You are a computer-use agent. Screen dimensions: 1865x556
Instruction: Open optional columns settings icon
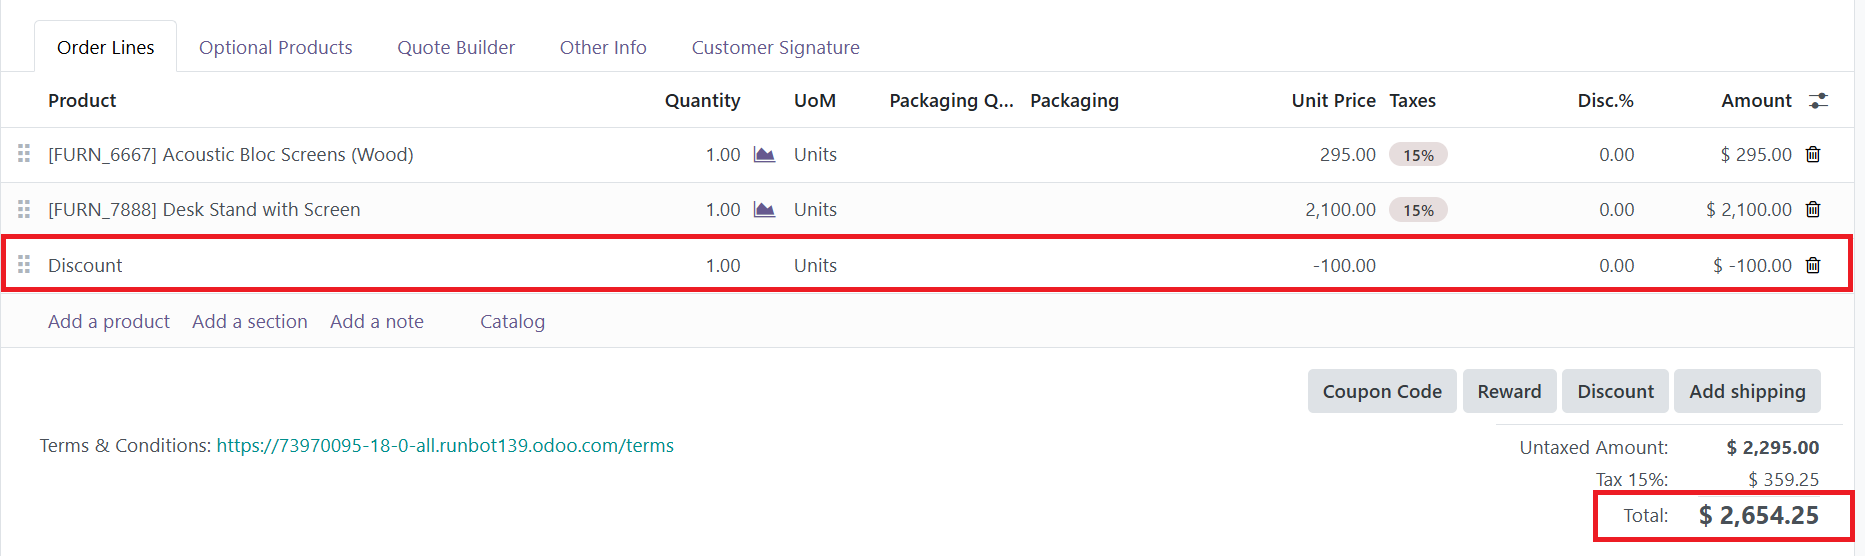pos(1819,101)
